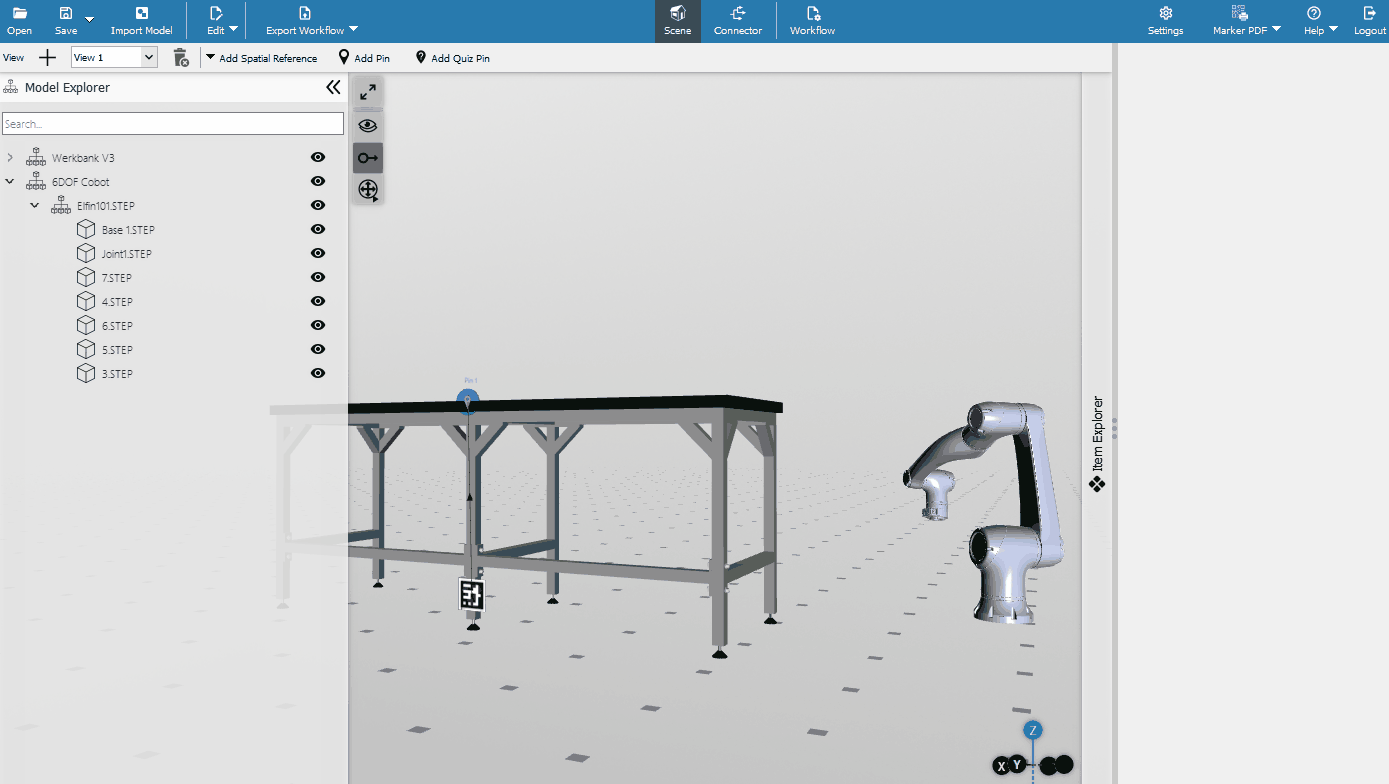1389x784 pixels.
Task: Toggle visibility of 4.STEP
Action: [x=318, y=301]
